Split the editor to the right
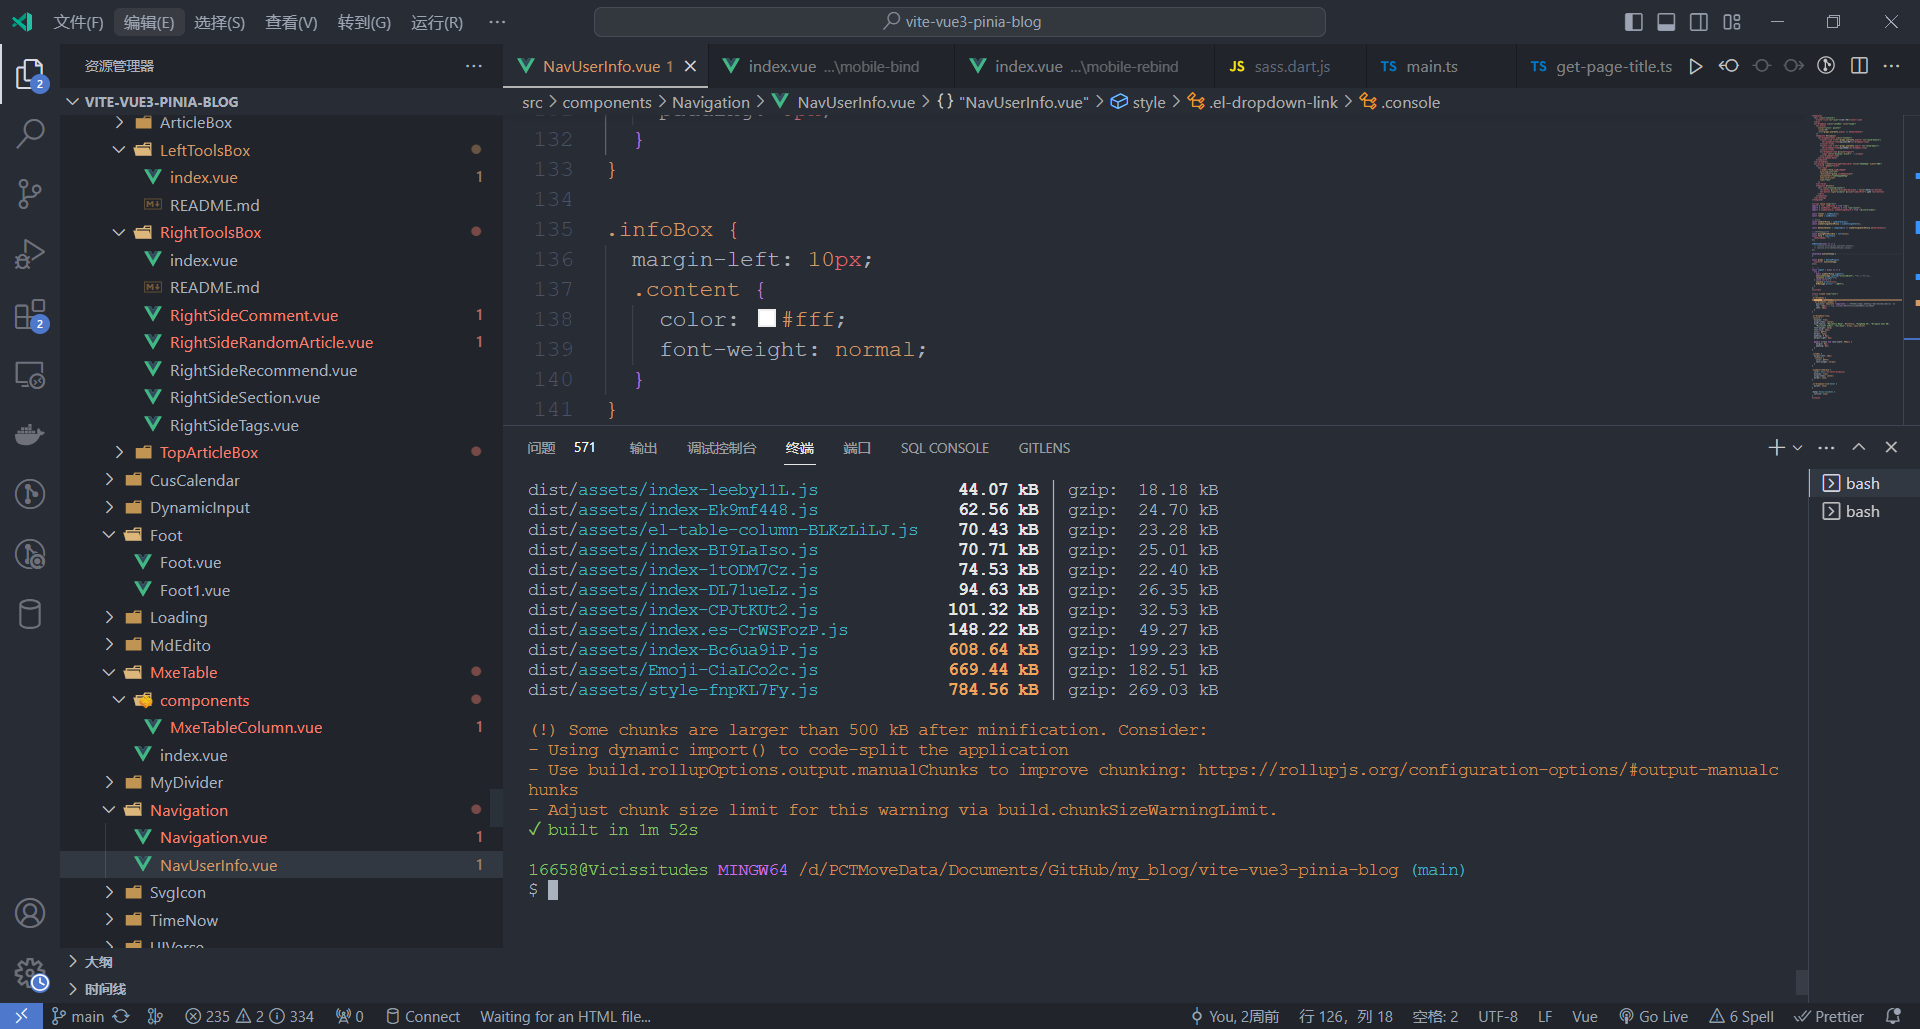Image resolution: width=1920 pixels, height=1029 pixels. [x=1859, y=66]
